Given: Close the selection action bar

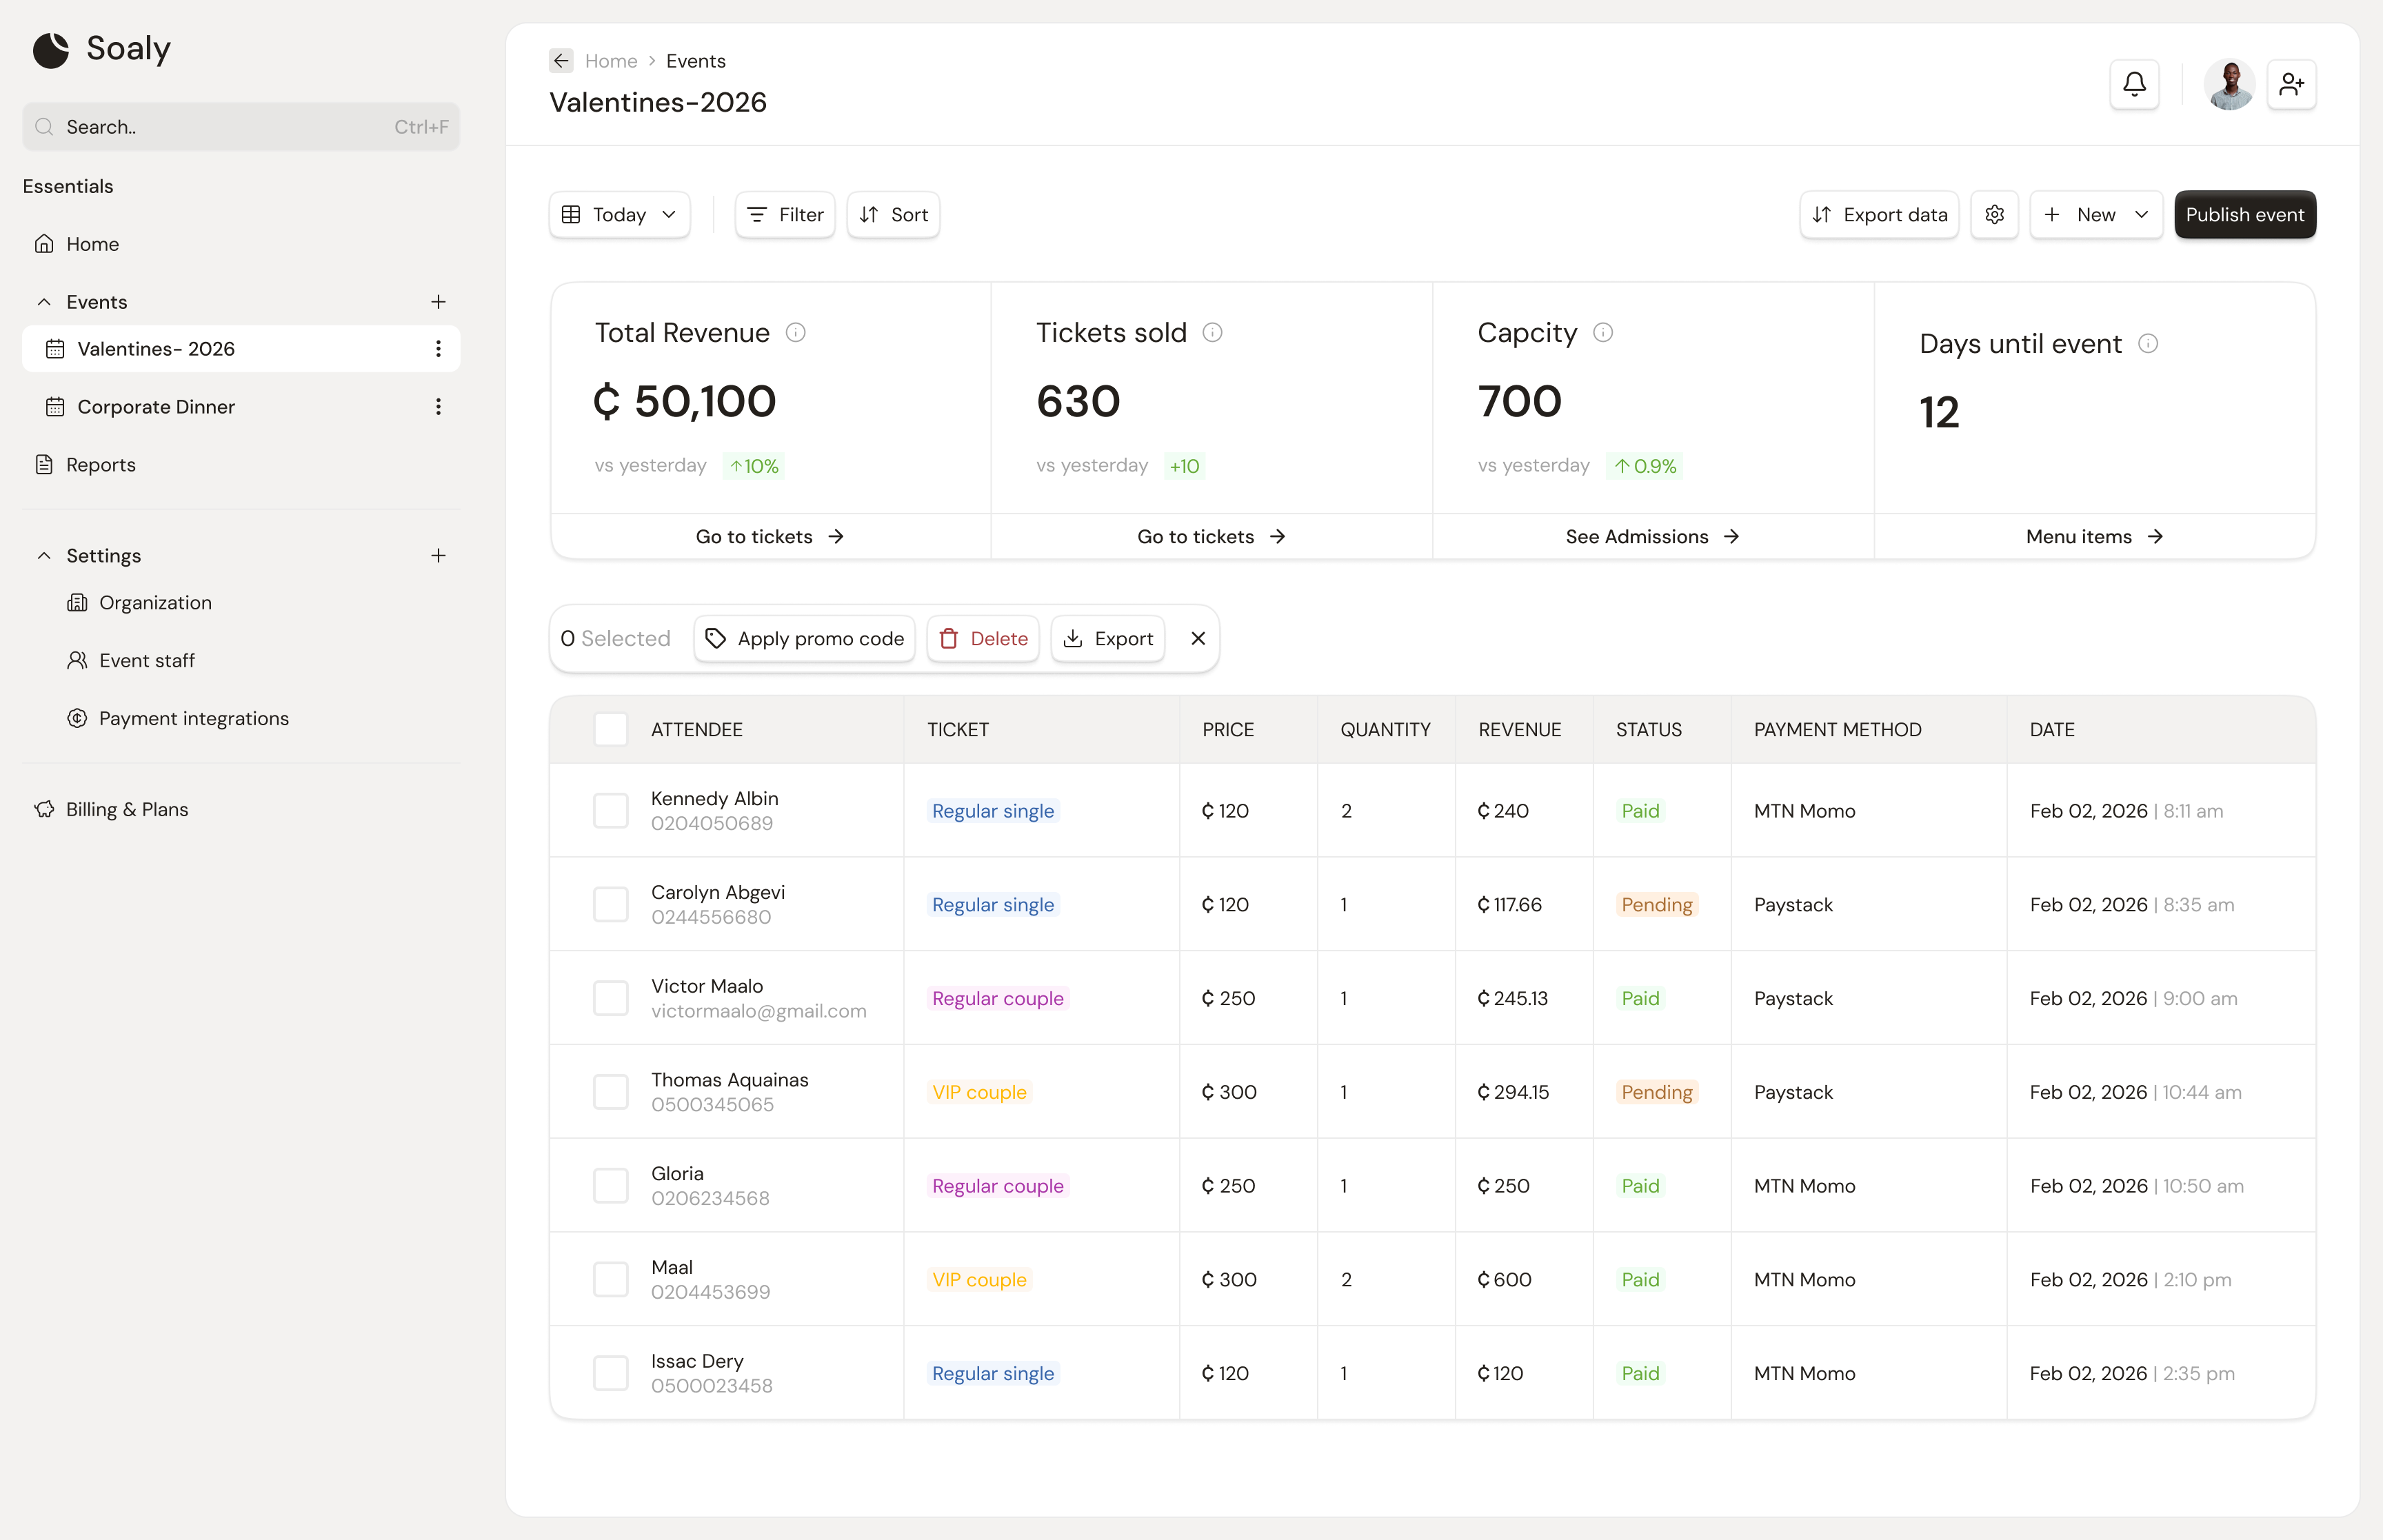Looking at the screenshot, I should 1198,639.
